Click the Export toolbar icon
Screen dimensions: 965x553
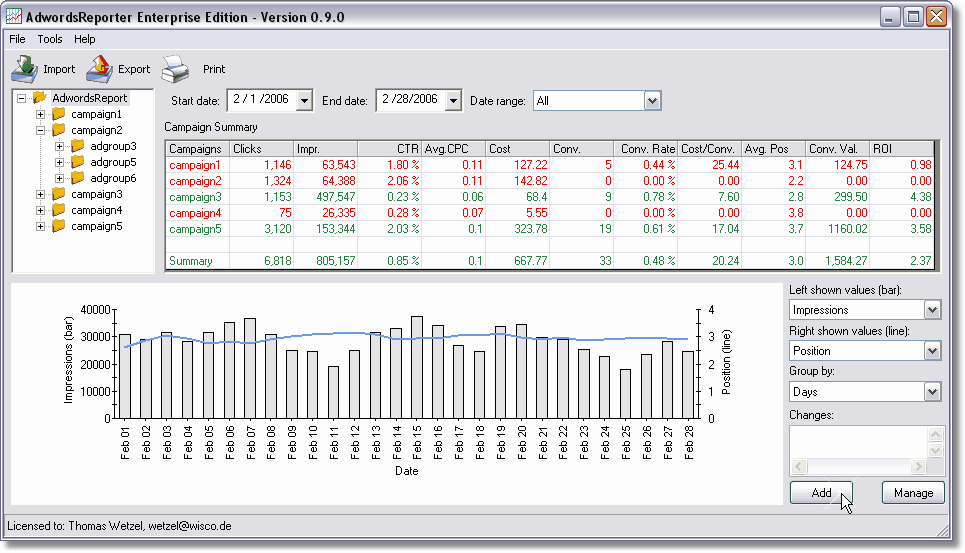click(x=99, y=69)
